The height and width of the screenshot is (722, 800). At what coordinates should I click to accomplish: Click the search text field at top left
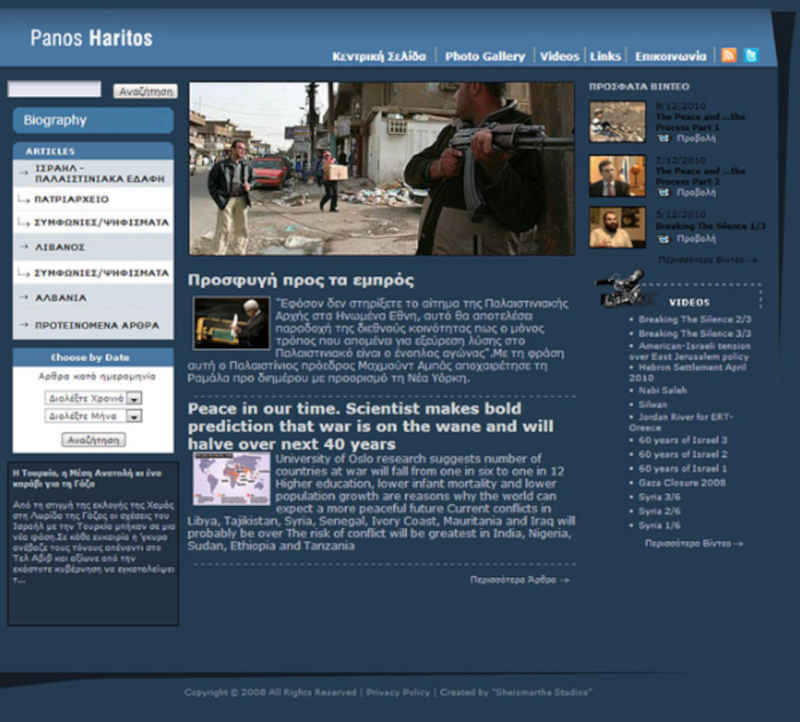click(x=54, y=90)
